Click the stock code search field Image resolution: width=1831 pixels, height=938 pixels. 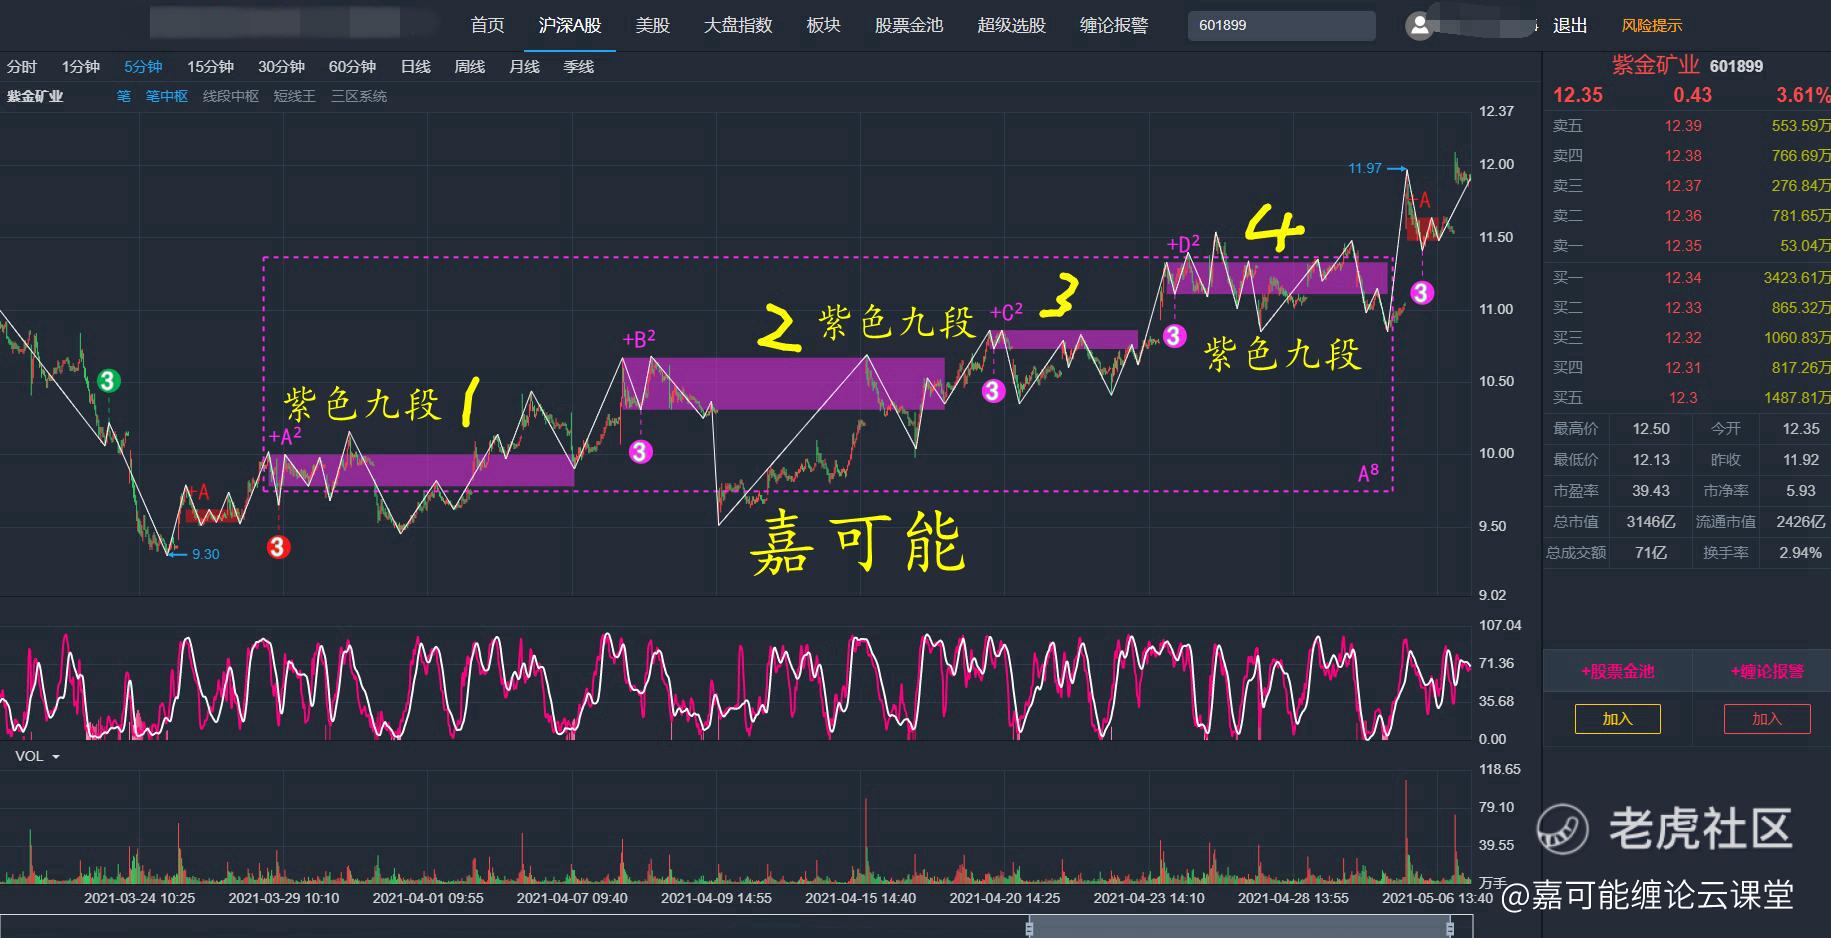point(1282,25)
